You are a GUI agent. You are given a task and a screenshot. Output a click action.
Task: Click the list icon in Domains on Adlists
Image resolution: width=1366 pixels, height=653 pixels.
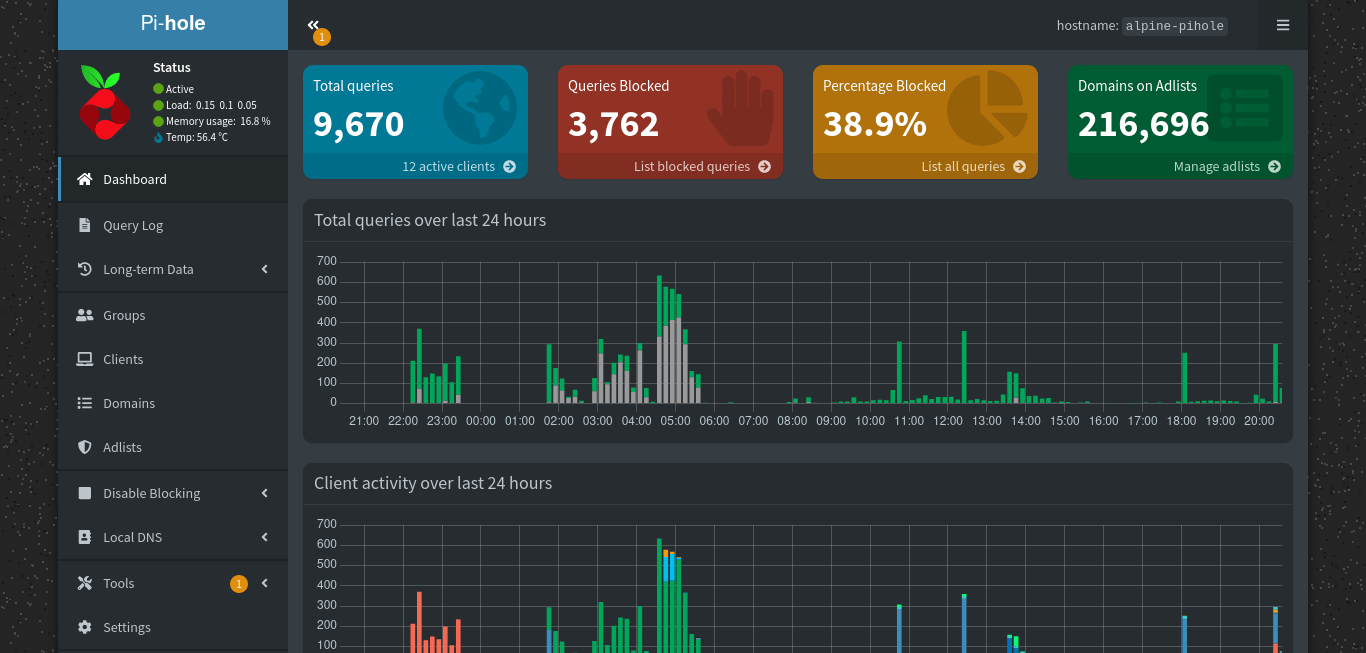(x=1245, y=107)
